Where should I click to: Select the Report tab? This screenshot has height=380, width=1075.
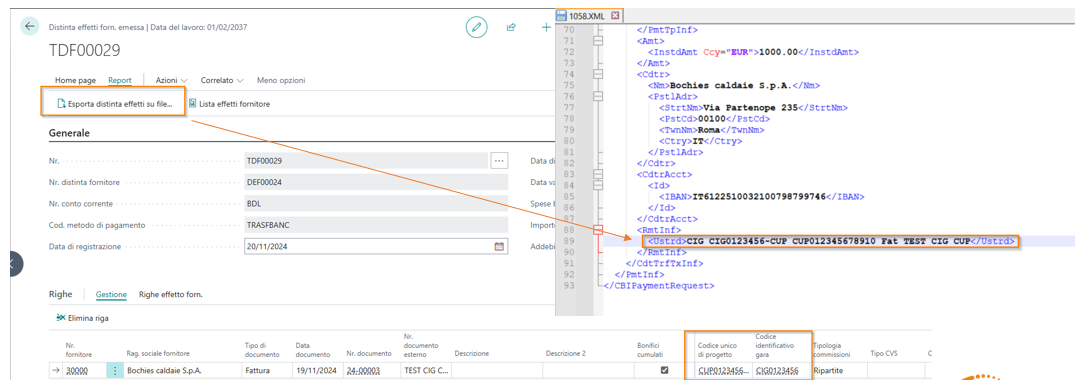pos(120,80)
